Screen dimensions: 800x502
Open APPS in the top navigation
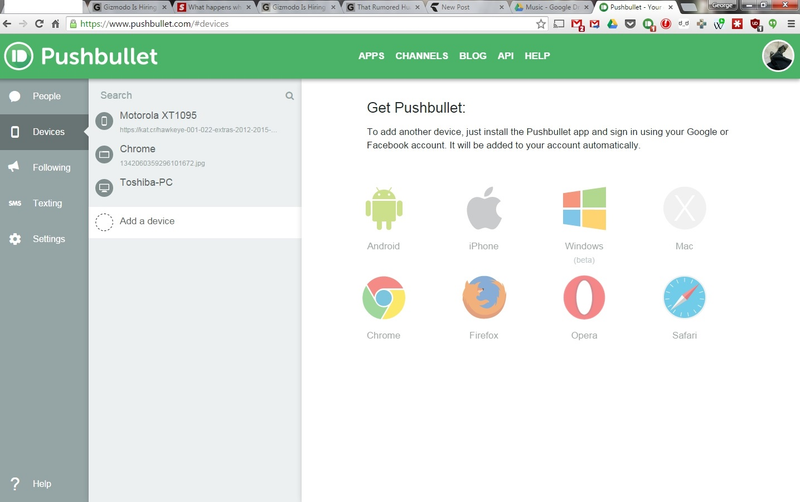(x=371, y=56)
